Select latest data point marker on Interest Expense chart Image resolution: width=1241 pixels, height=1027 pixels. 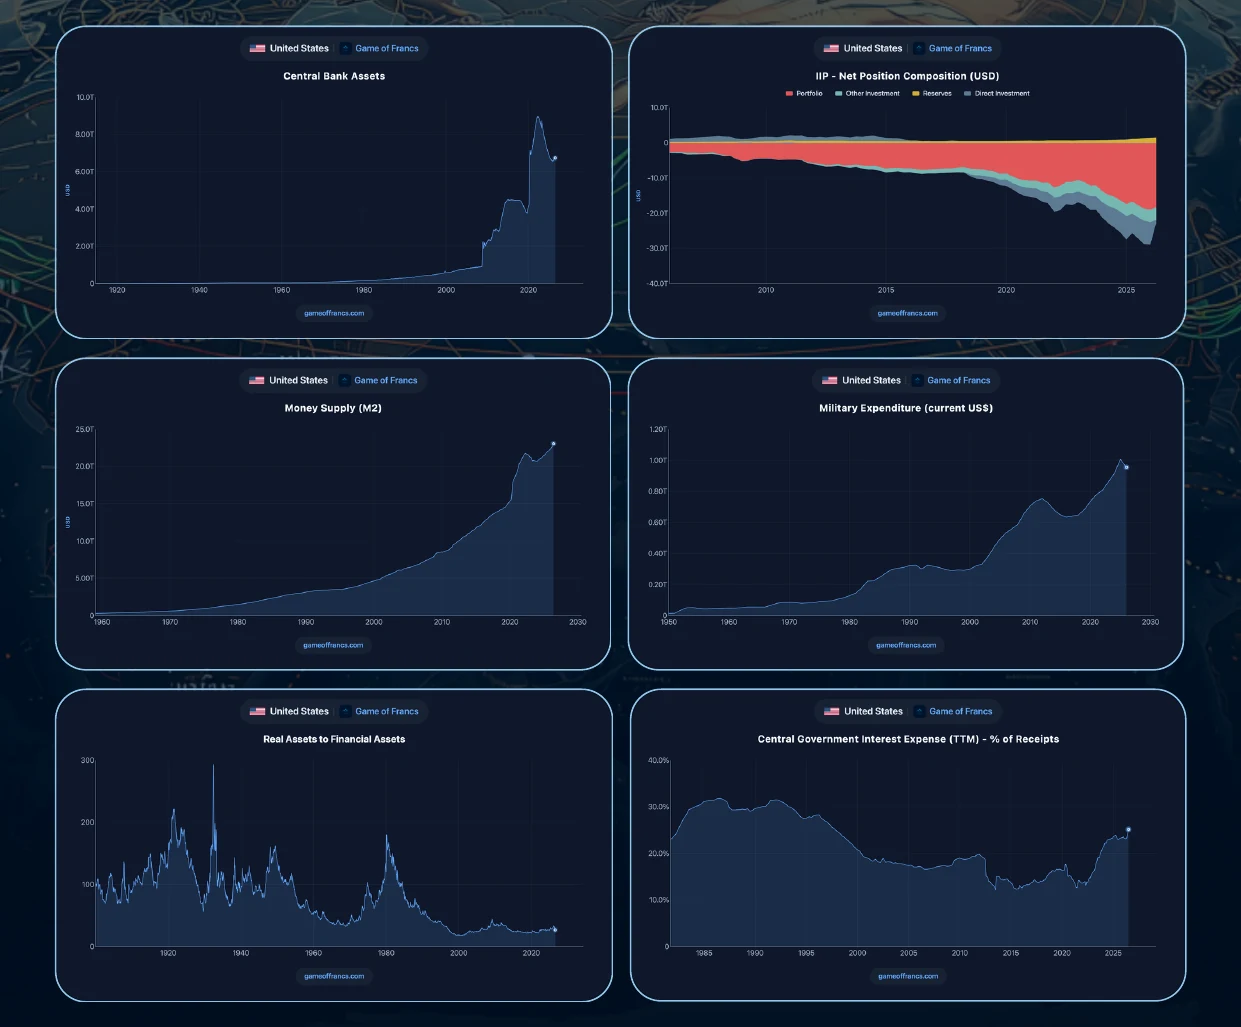point(1128,829)
